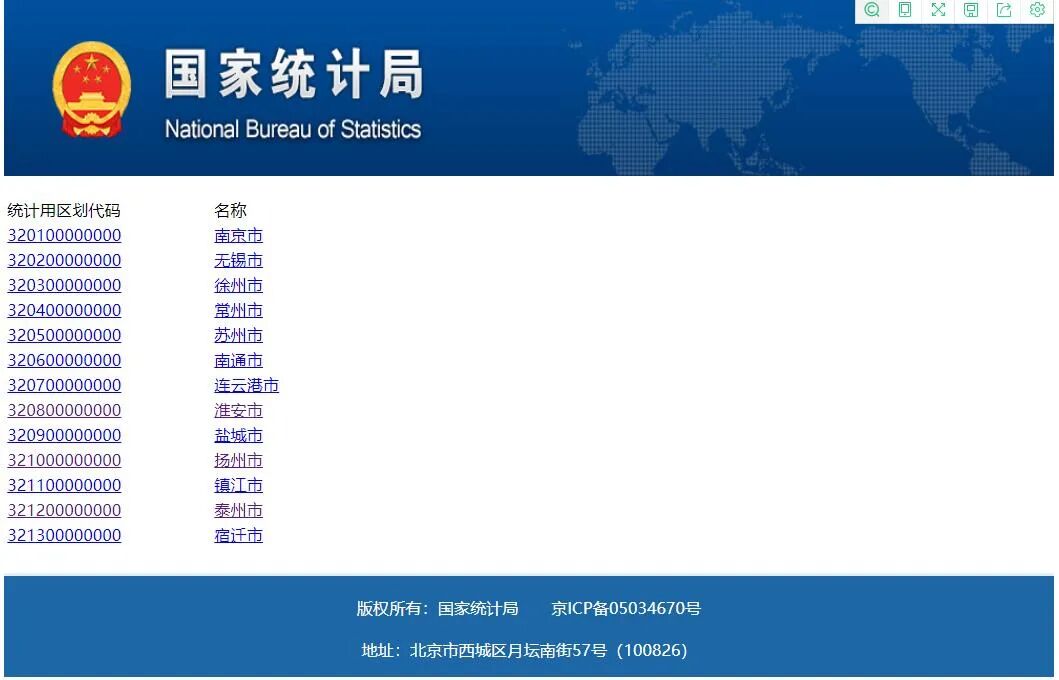
Task: Click the fullscreen expand icon
Action: (938, 10)
